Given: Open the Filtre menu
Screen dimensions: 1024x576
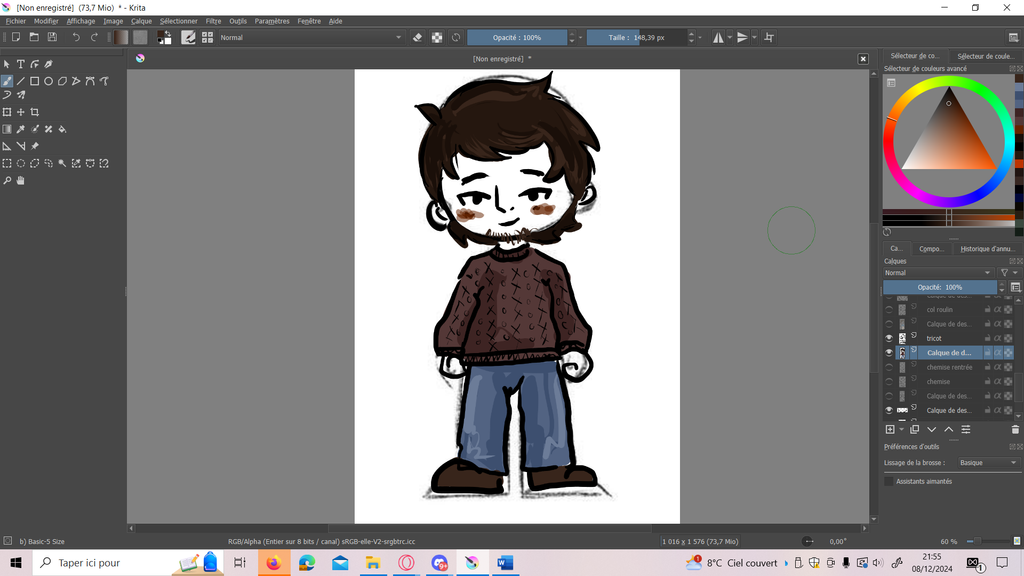Looking at the screenshot, I should pyautogui.click(x=213, y=21).
